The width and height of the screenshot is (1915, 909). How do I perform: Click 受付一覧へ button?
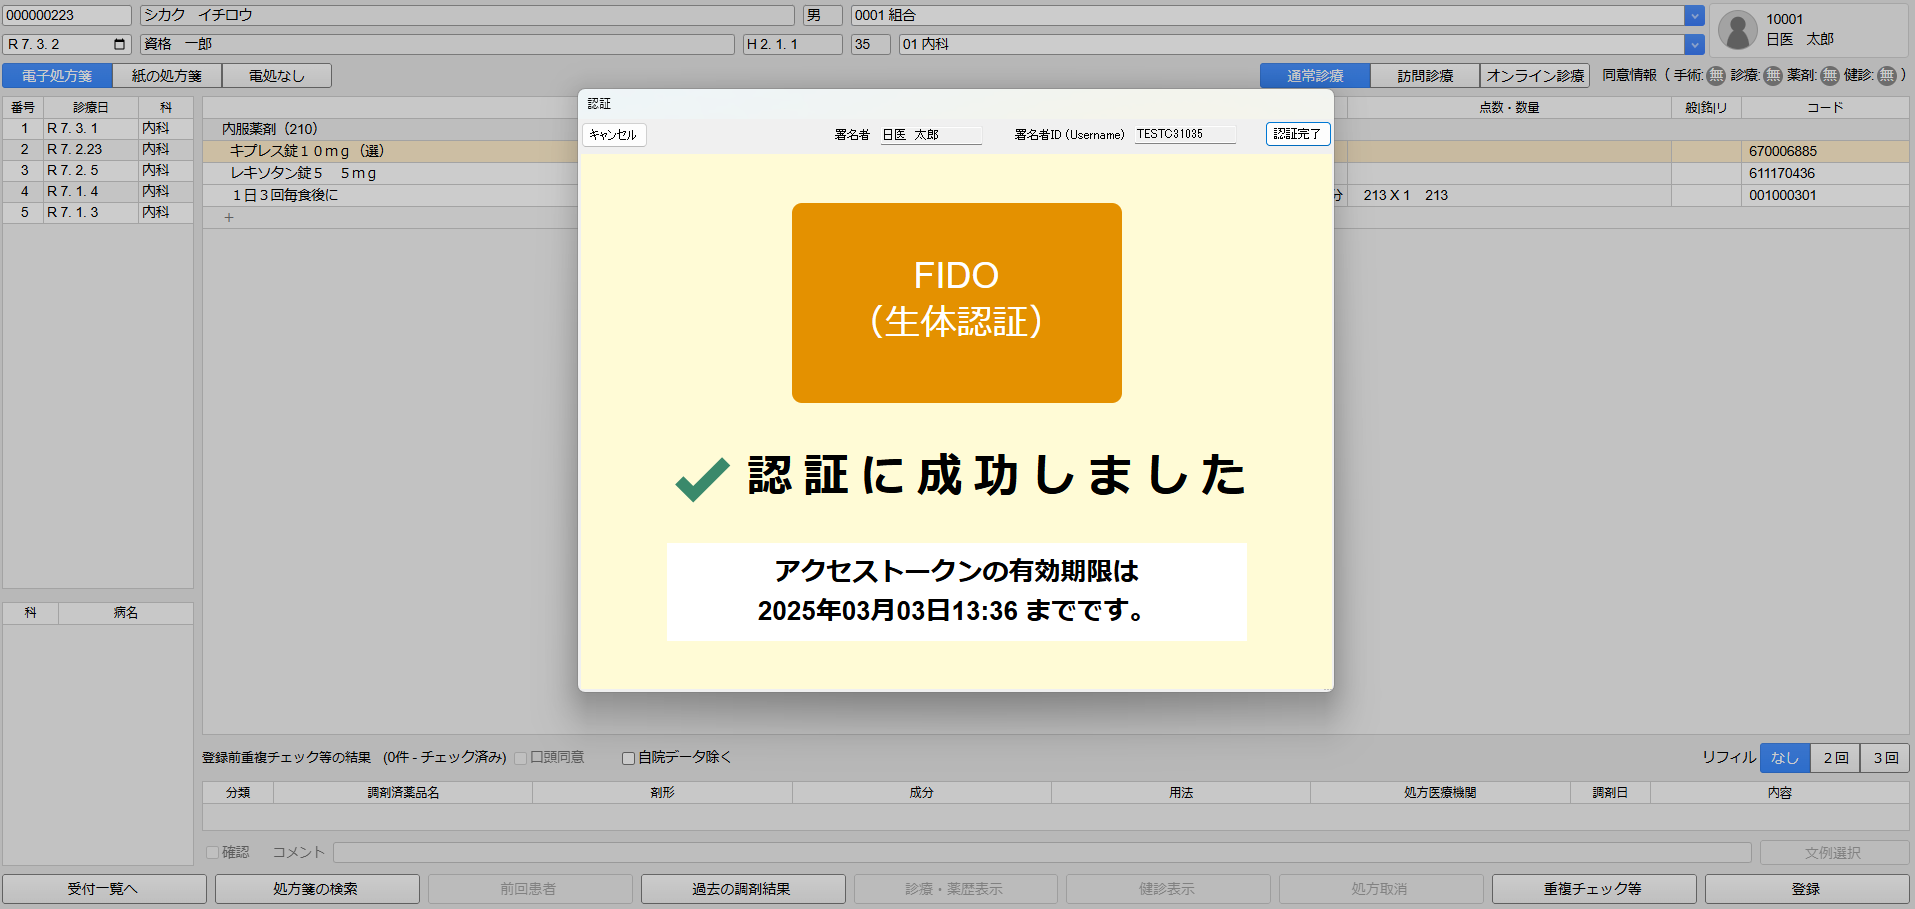(104, 889)
